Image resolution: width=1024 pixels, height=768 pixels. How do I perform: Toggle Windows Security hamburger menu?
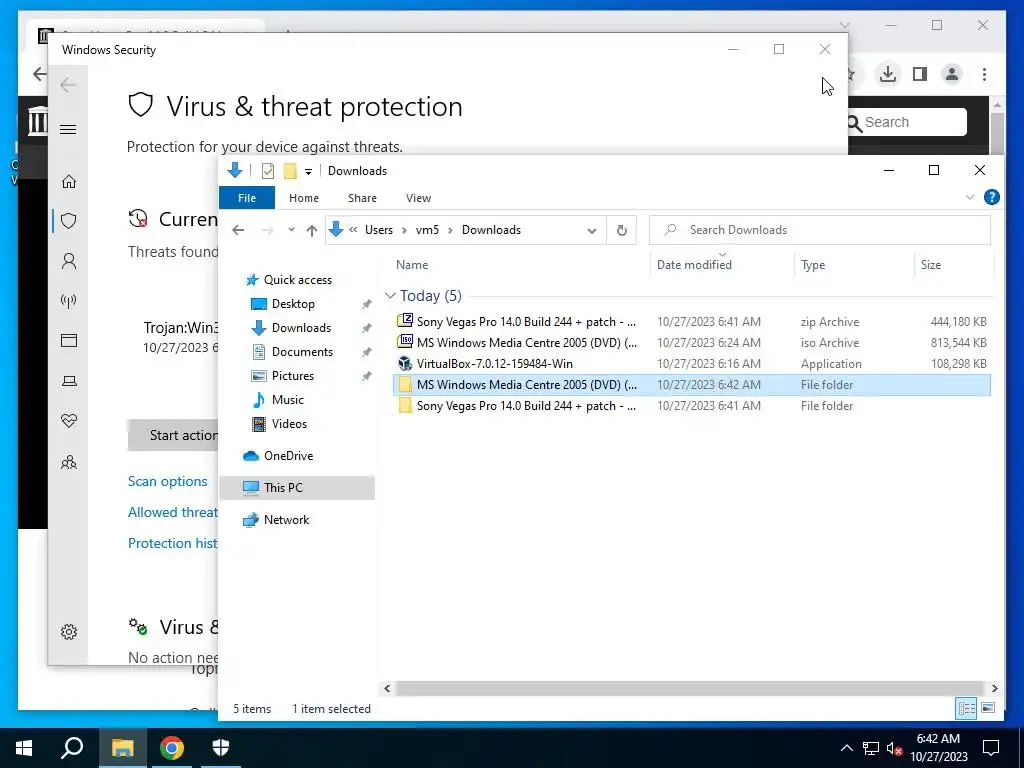(x=68, y=129)
